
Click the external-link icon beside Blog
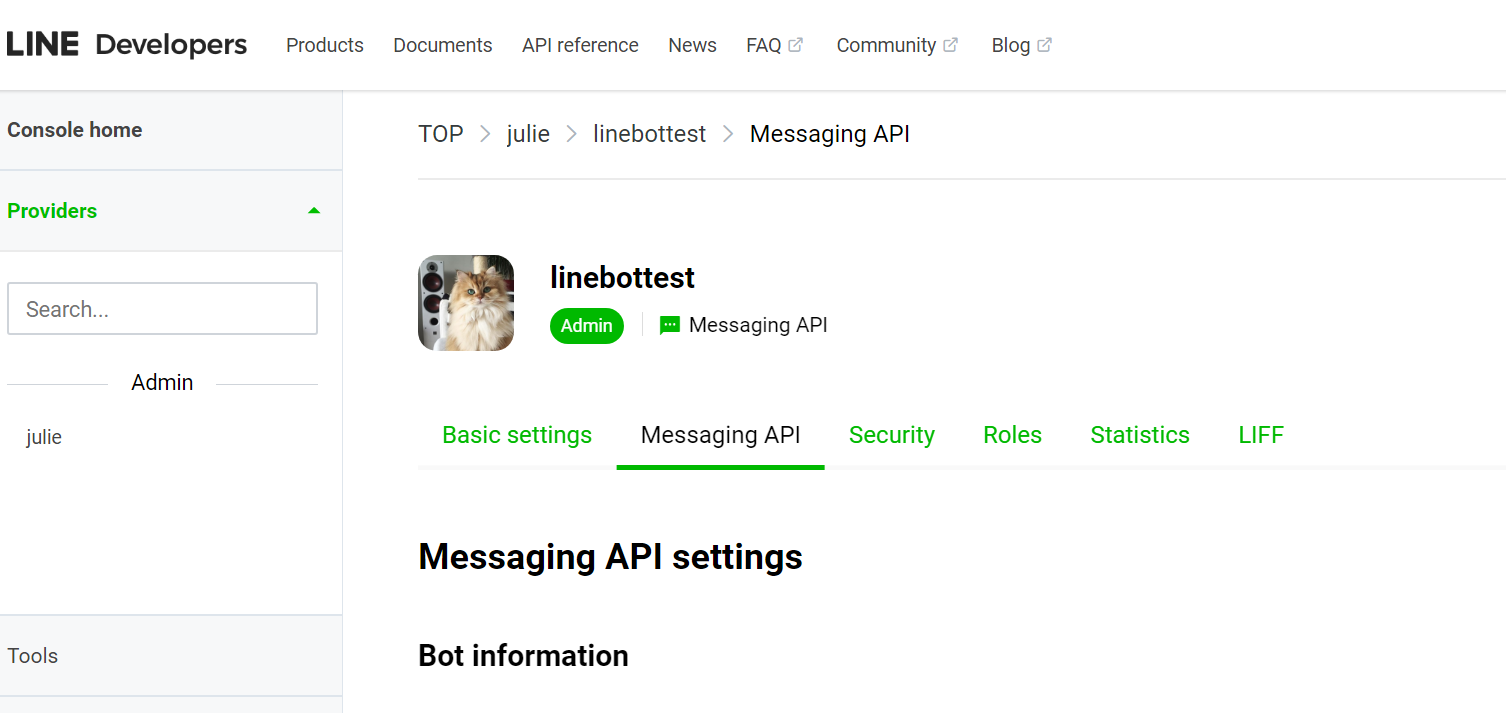pyautogui.click(x=1044, y=45)
